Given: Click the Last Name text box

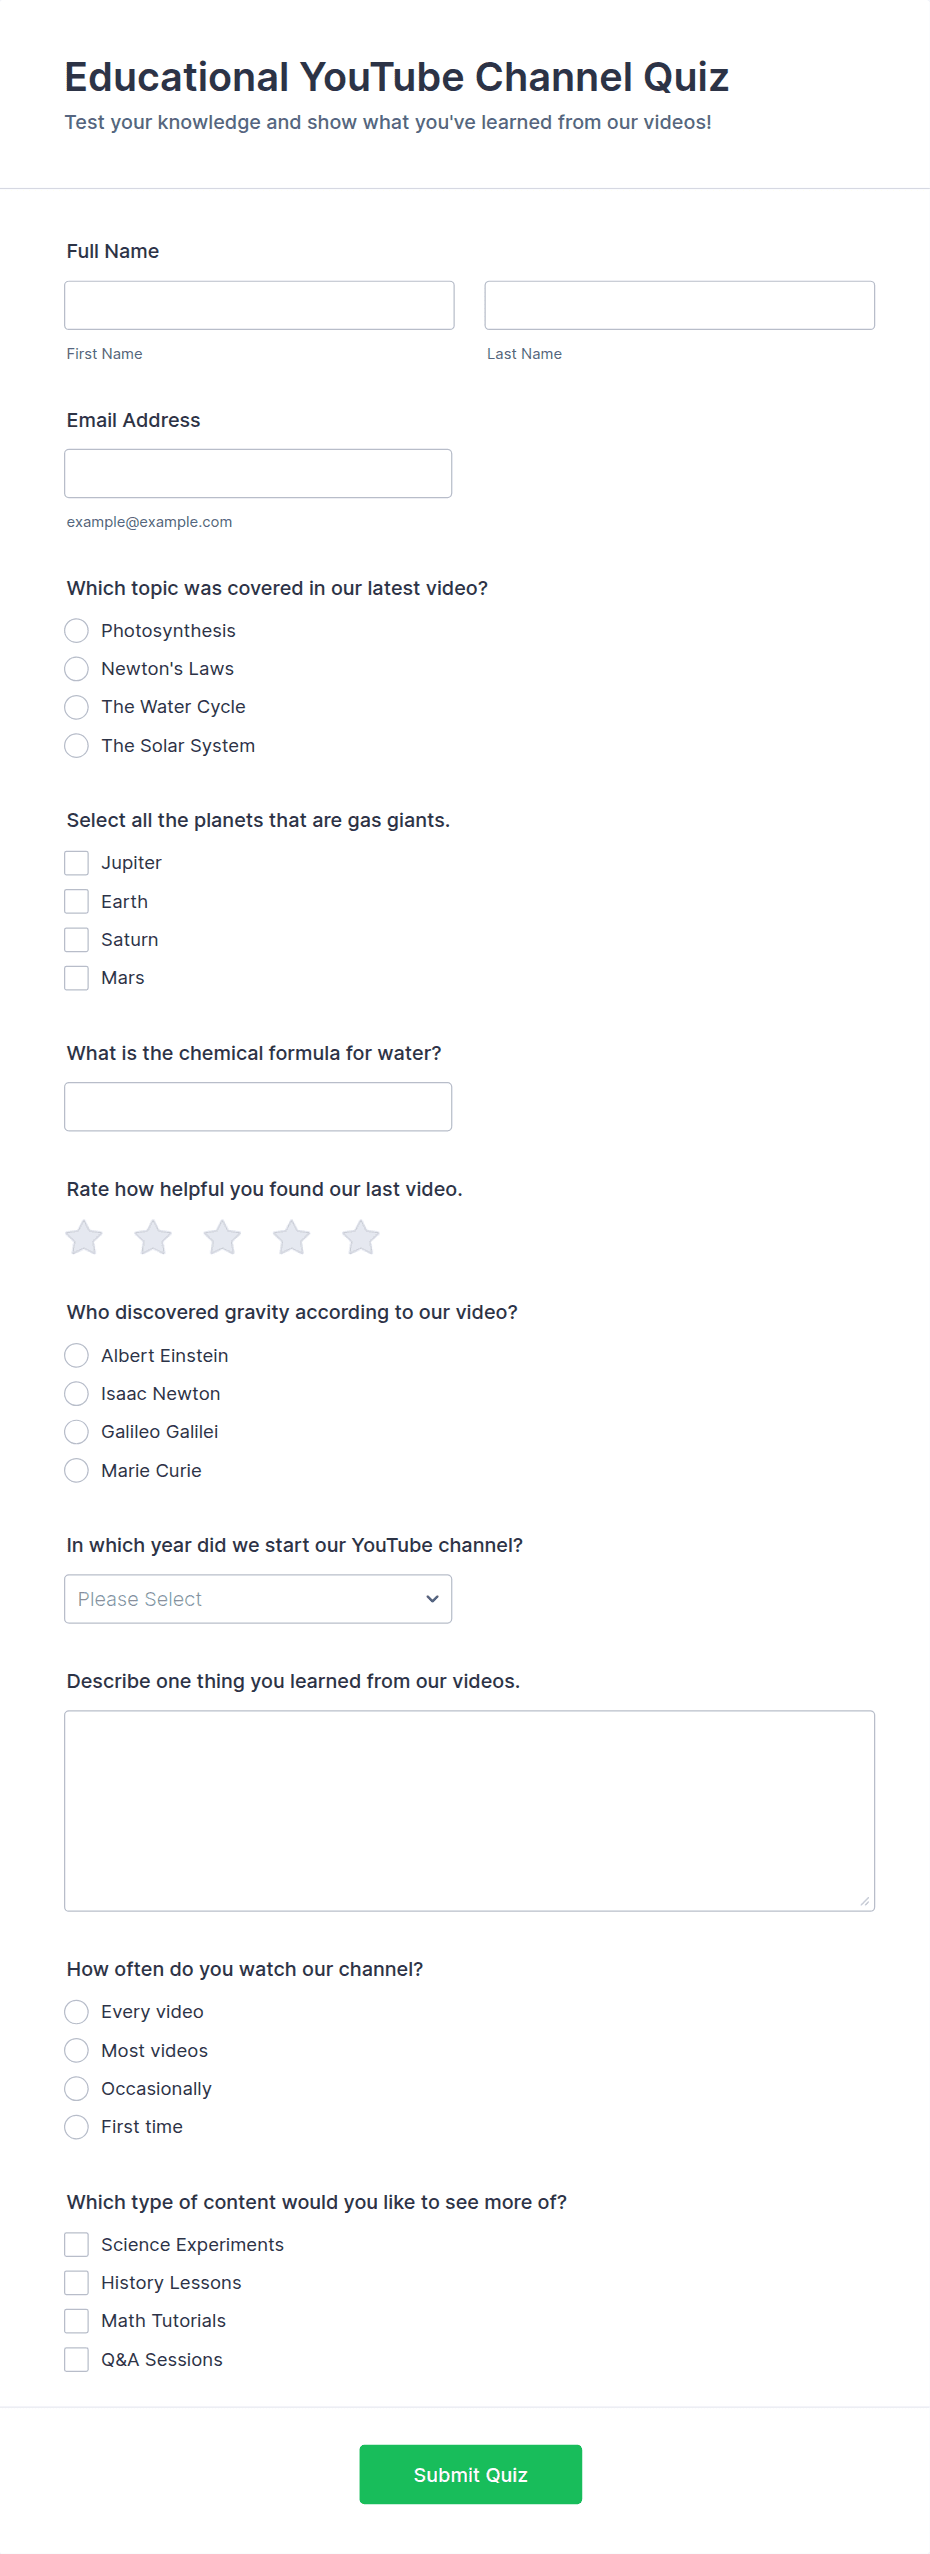Looking at the screenshot, I should [679, 305].
